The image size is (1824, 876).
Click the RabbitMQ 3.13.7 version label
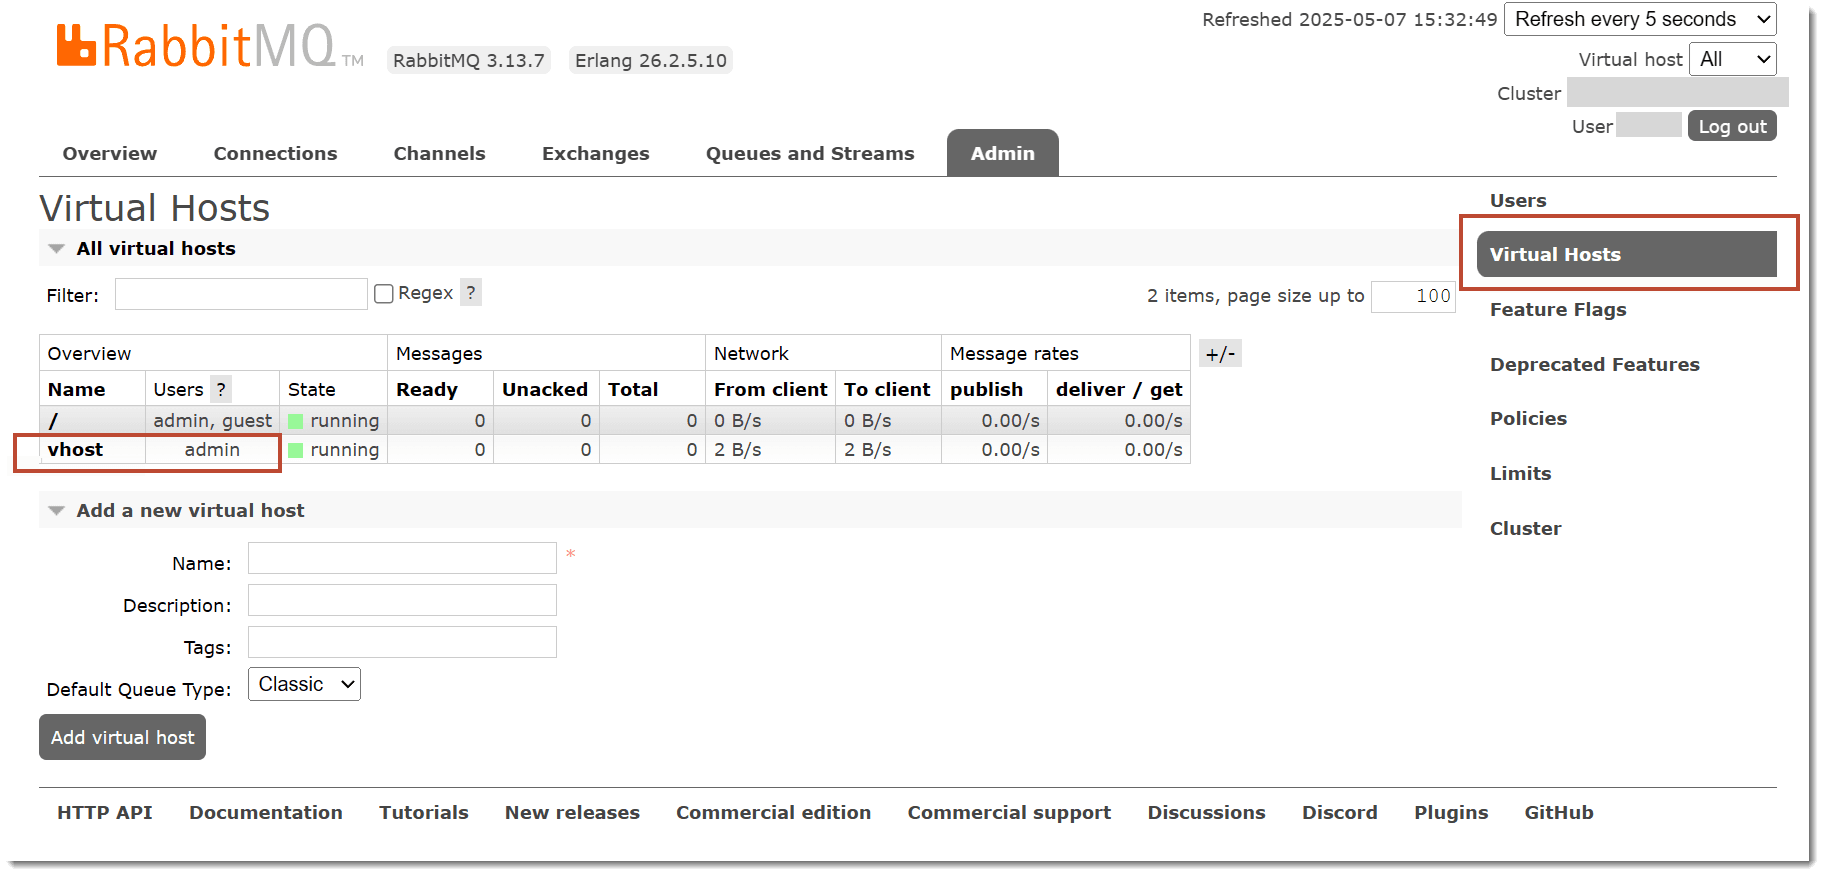coord(469,60)
